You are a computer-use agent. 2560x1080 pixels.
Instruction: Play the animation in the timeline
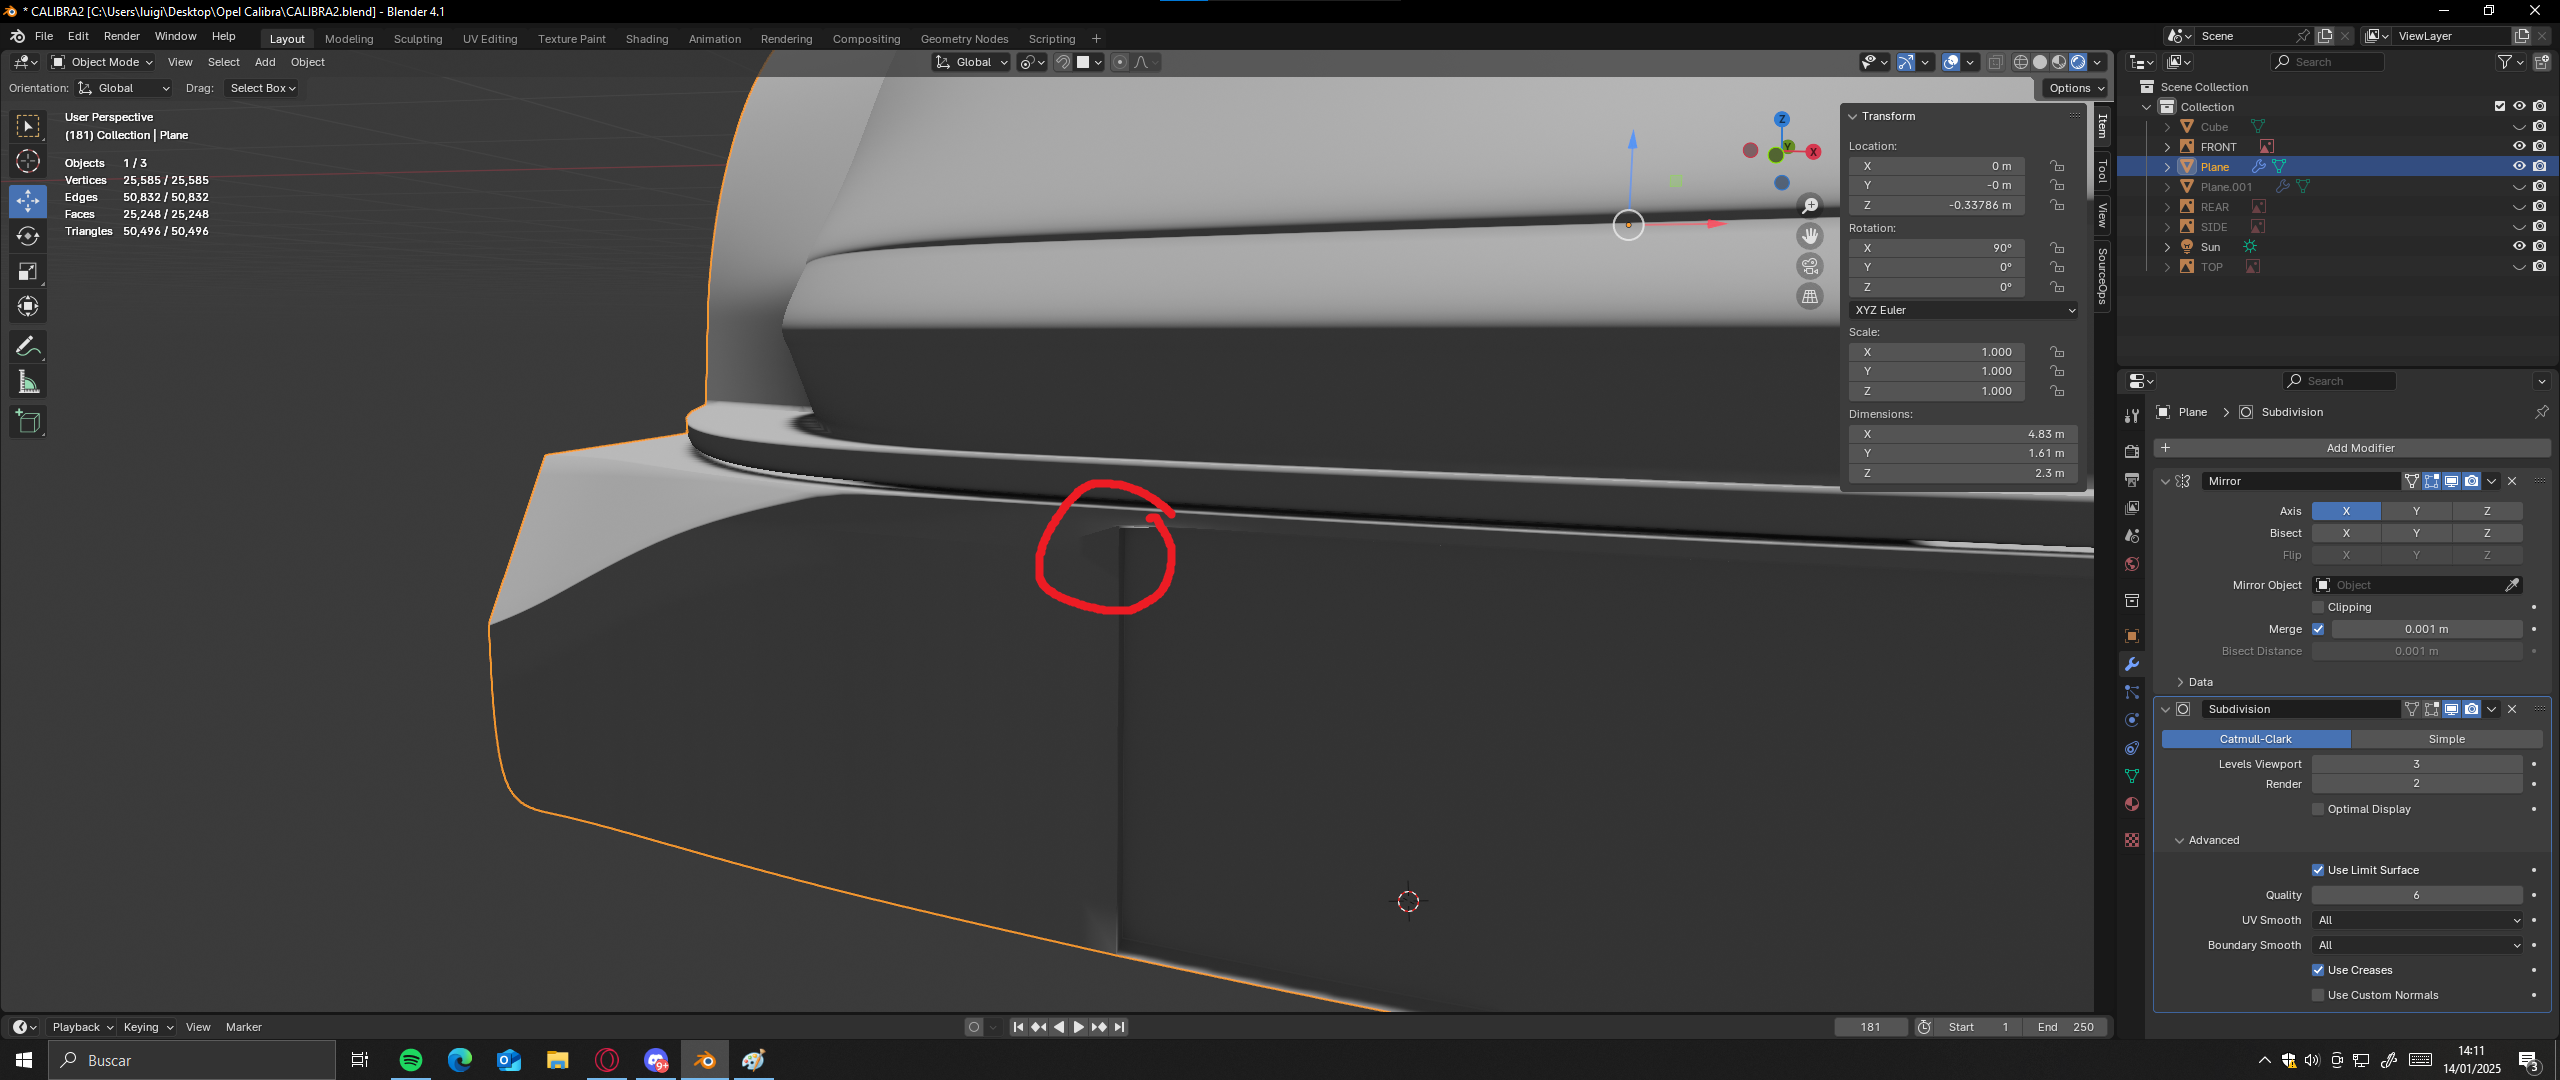[1078, 1027]
